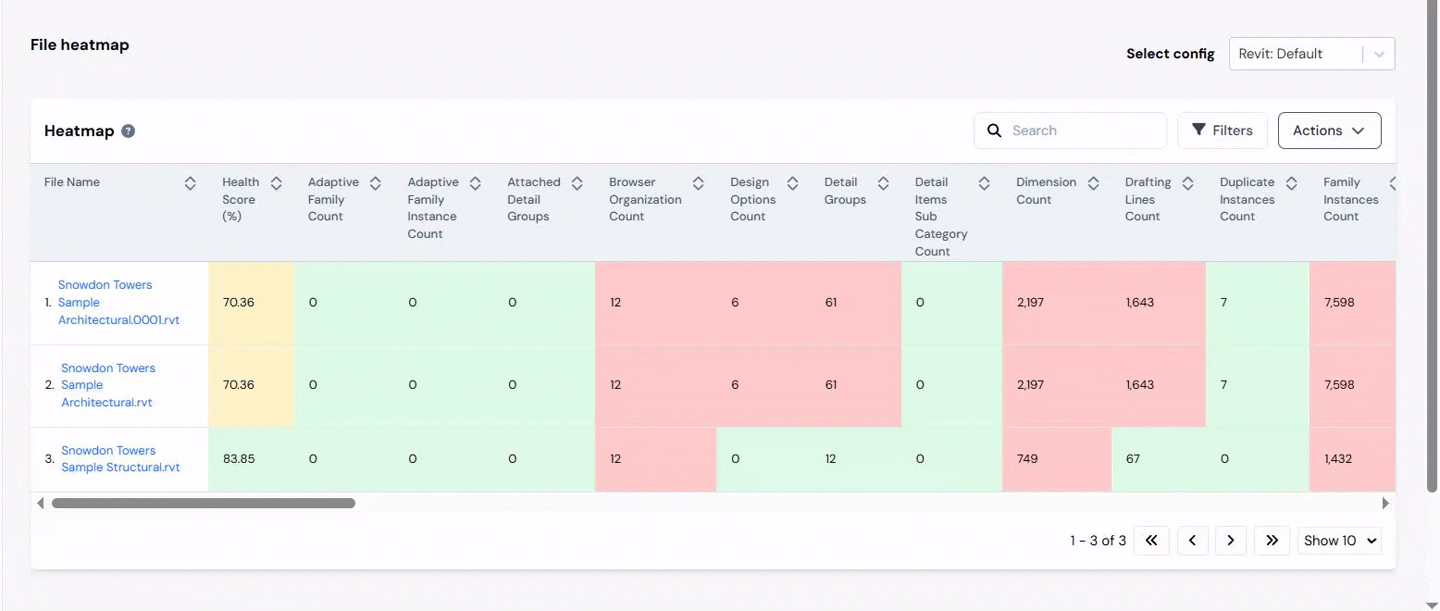The width and height of the screenshot is (1440, 611).
Task: Go to next page arrow
Action: pyautogui.click(x=1230, y=540)
